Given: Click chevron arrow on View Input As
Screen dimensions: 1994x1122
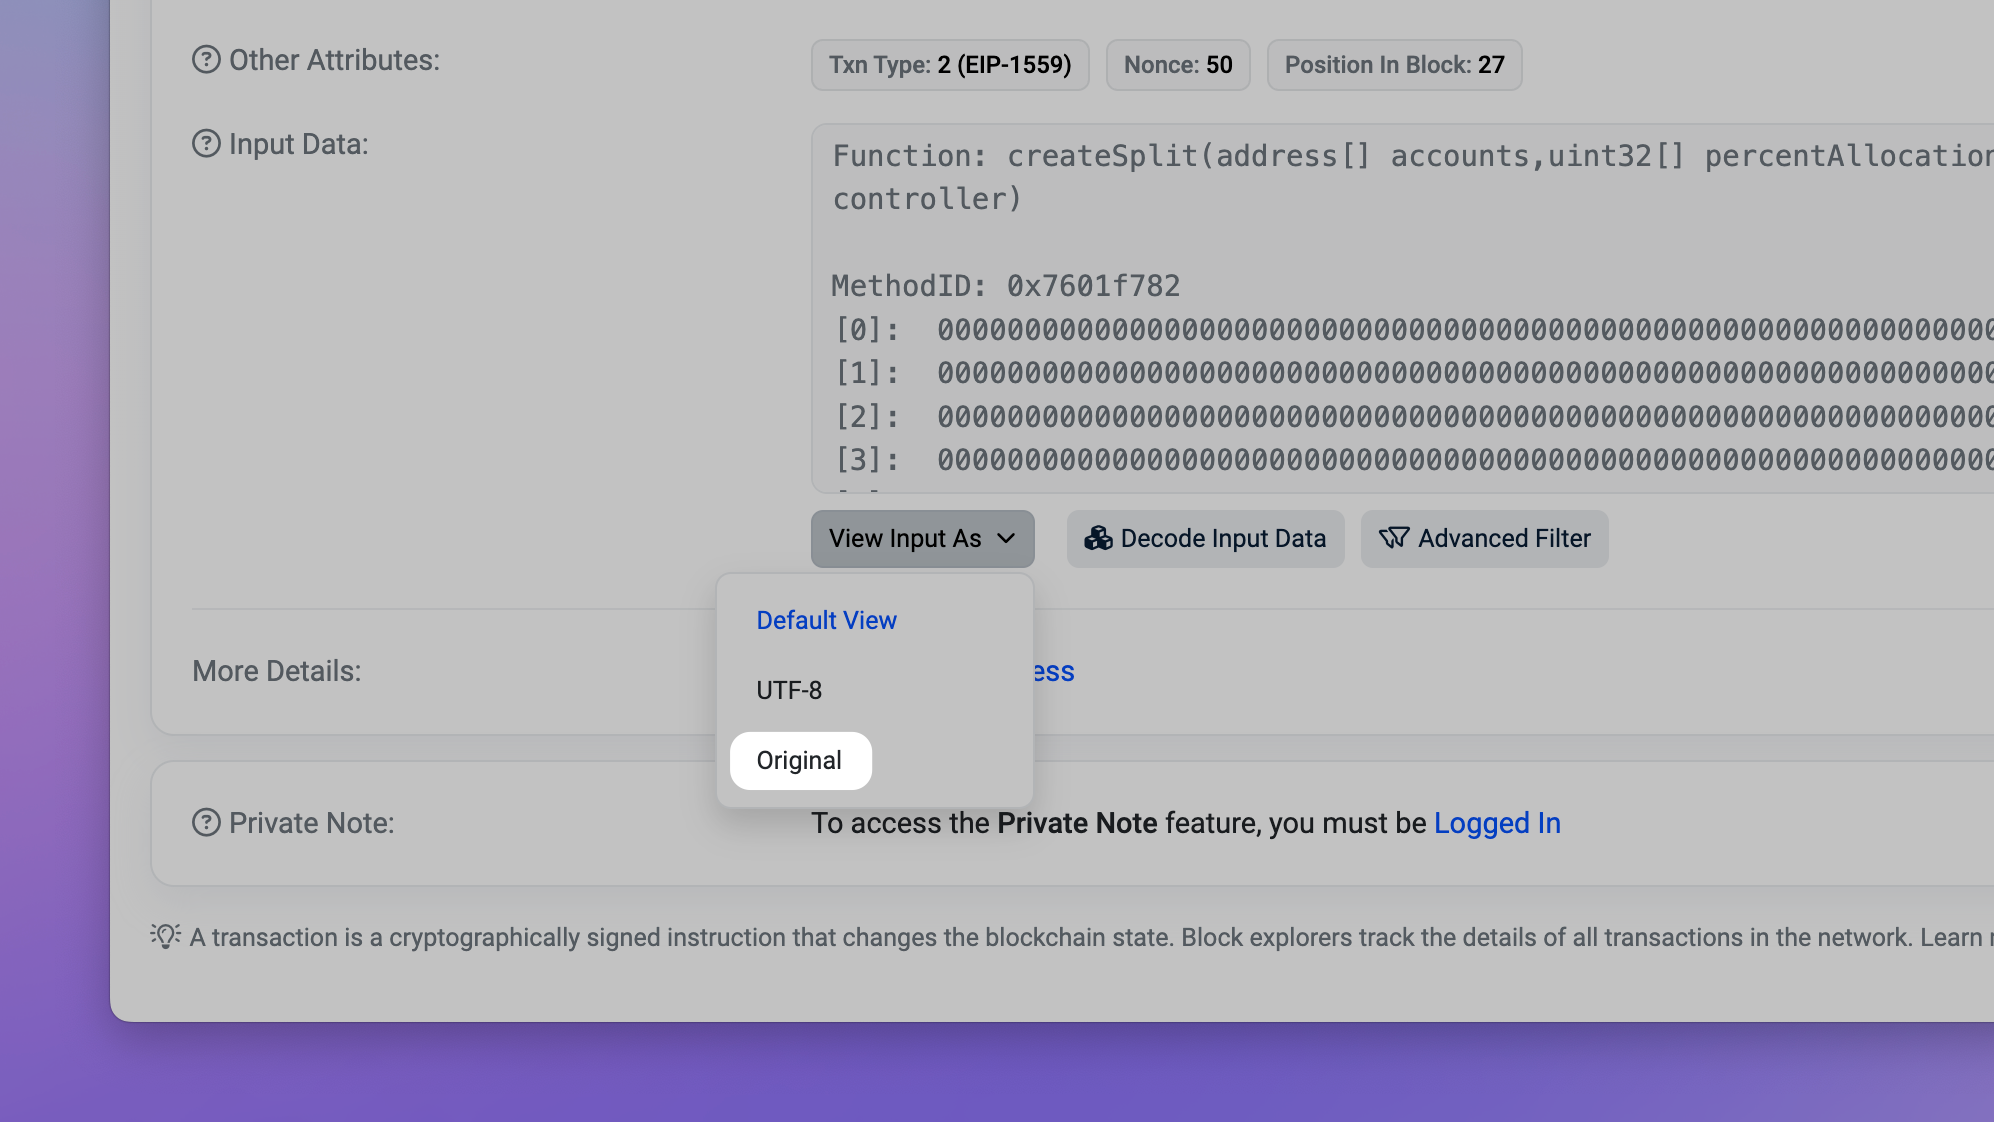Looking at the screenshot, I should click(1006, 538).
